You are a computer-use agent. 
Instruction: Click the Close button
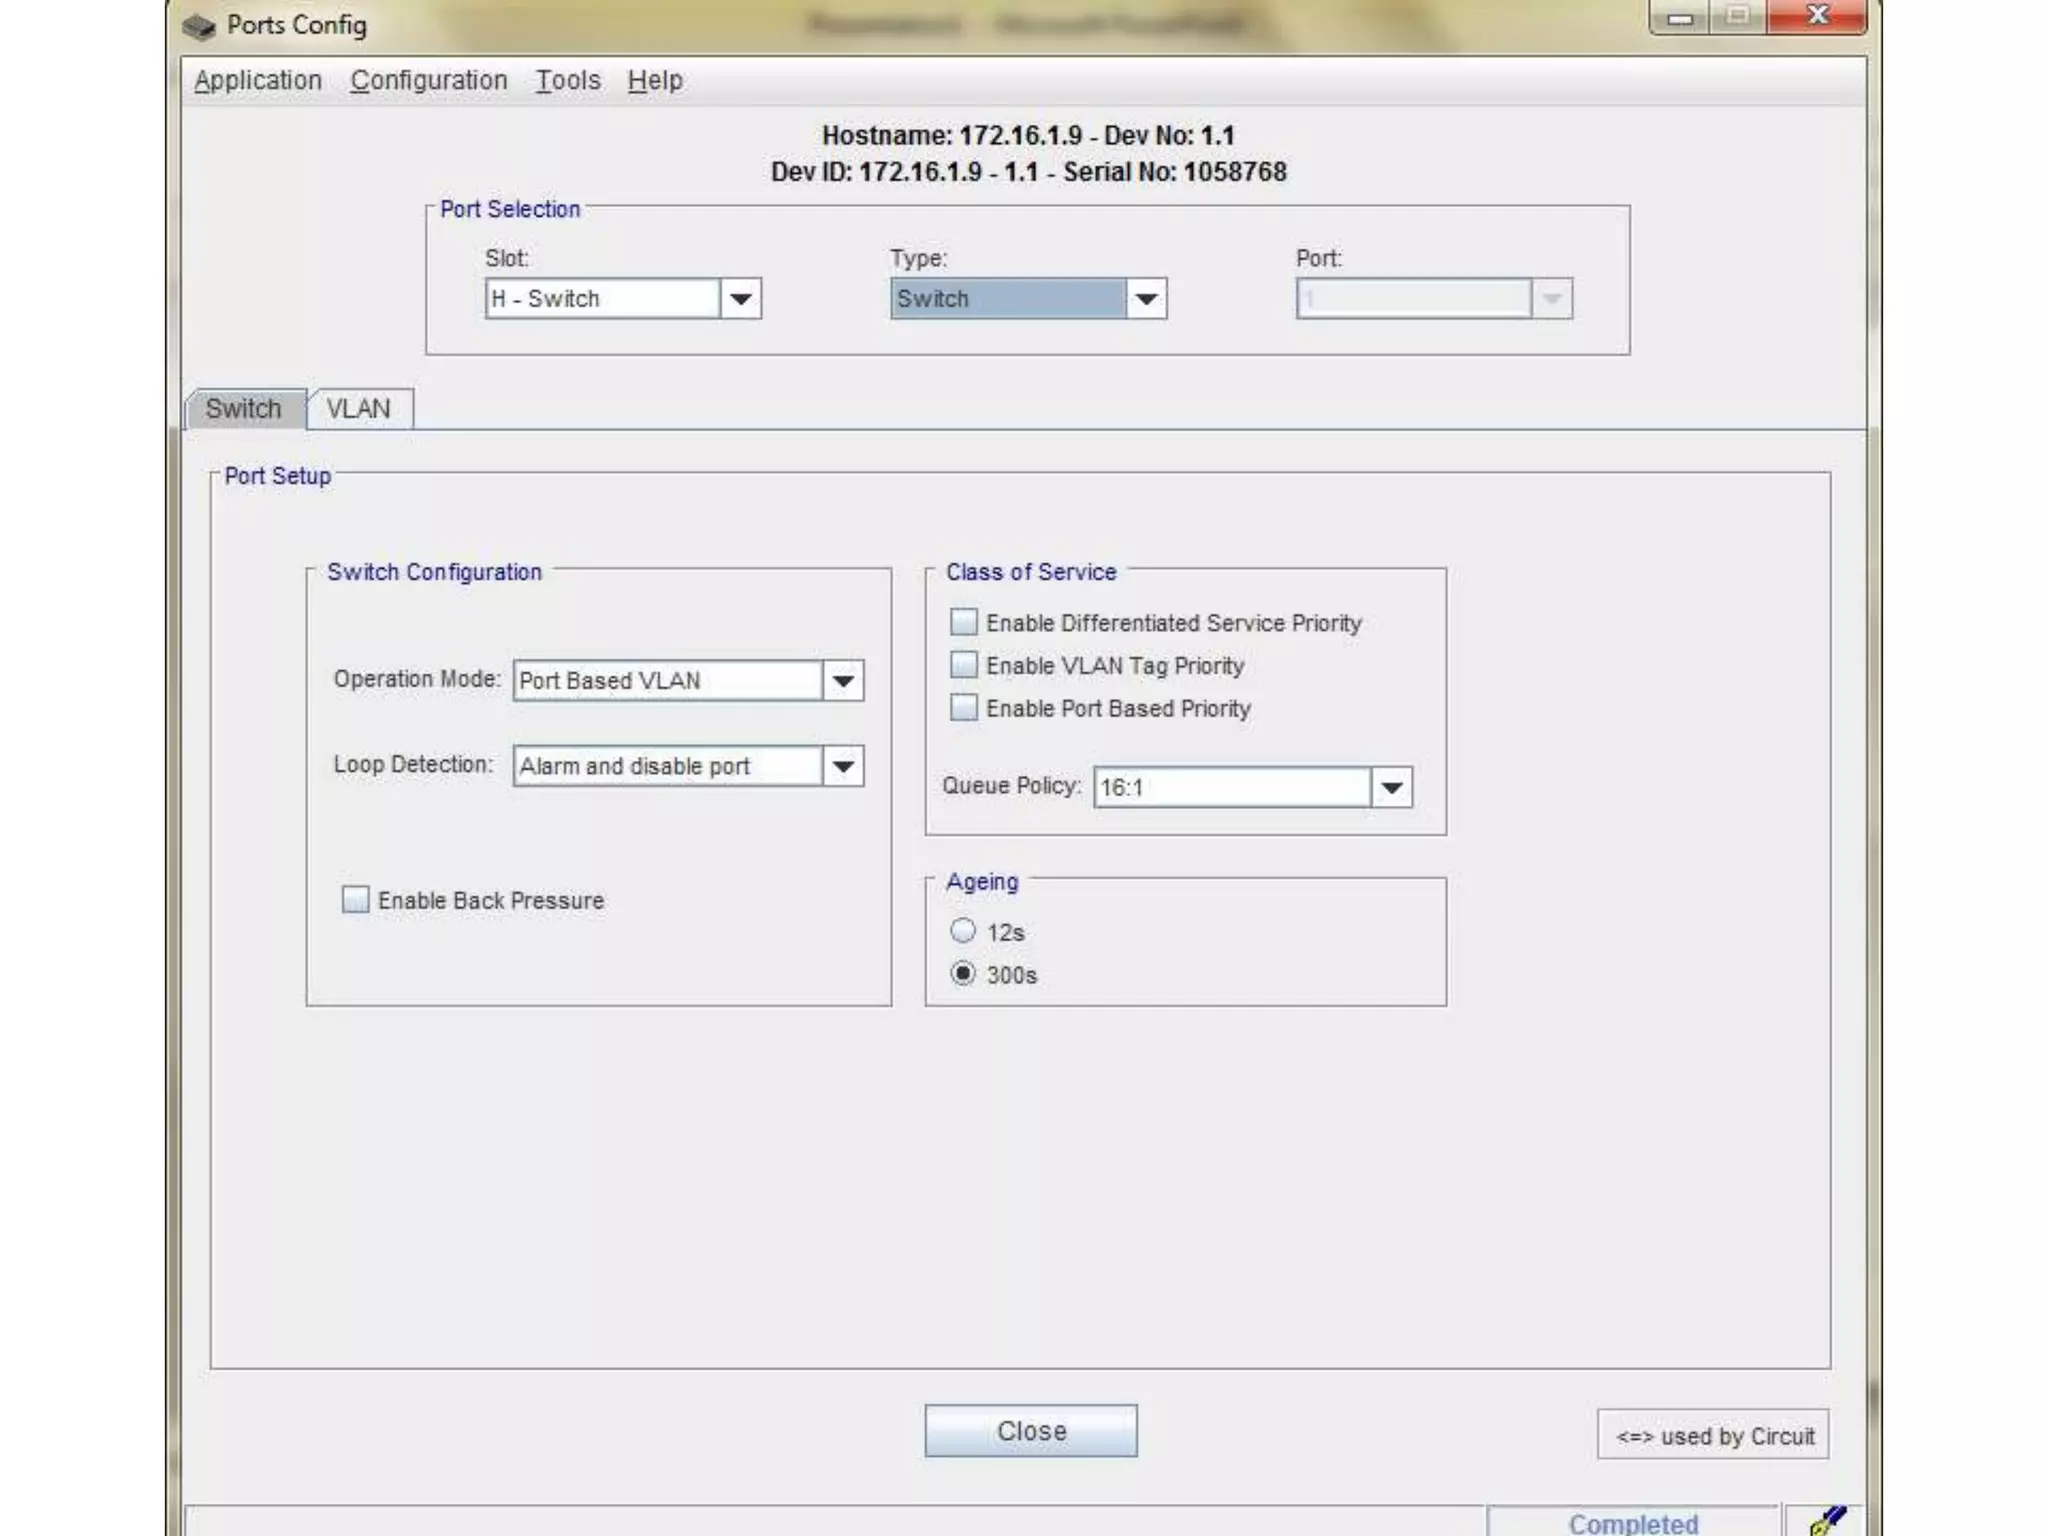pos(1030,1431)
